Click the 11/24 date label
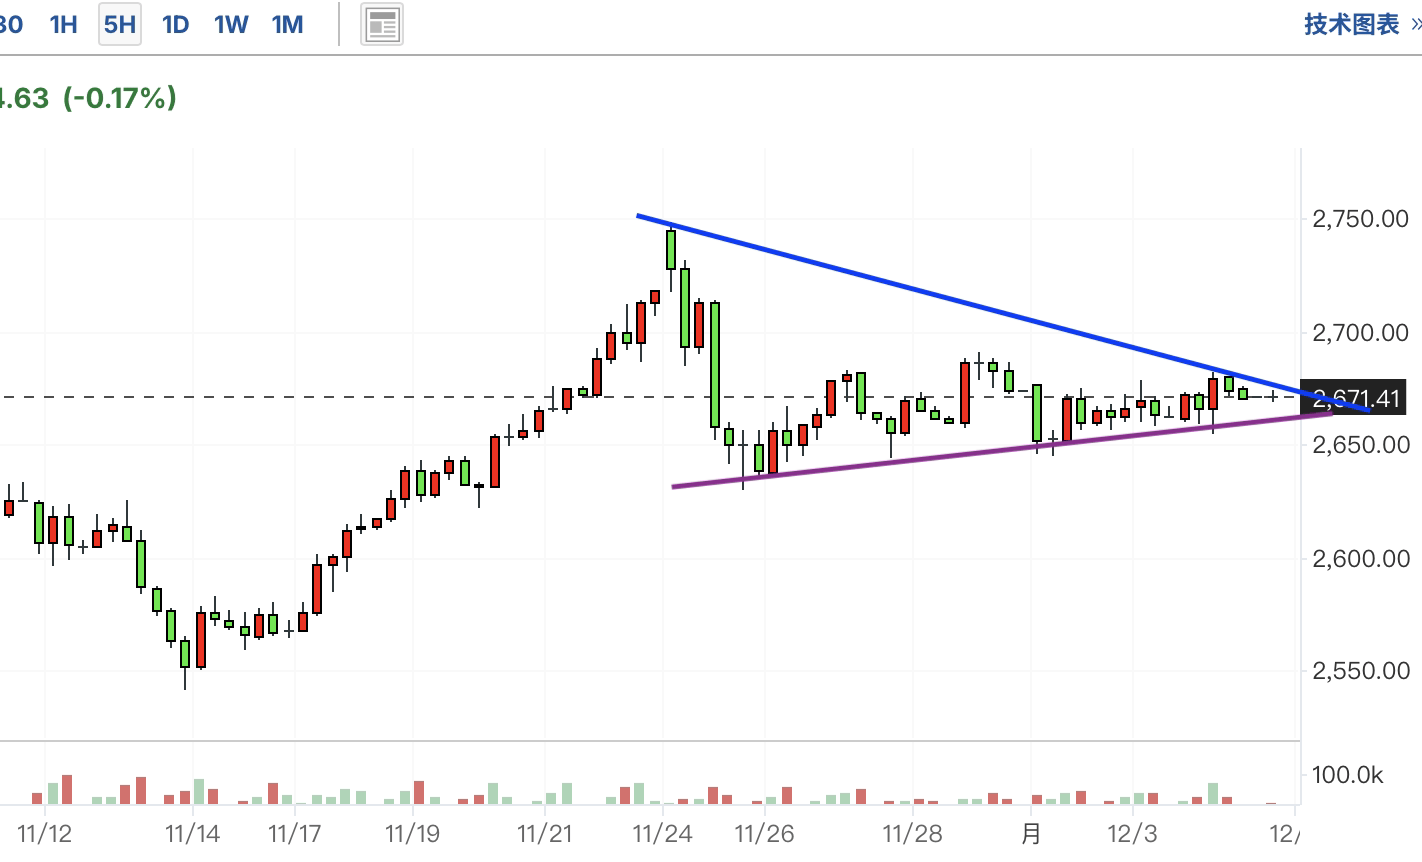 pyautogui.click(x=663, y=833)
